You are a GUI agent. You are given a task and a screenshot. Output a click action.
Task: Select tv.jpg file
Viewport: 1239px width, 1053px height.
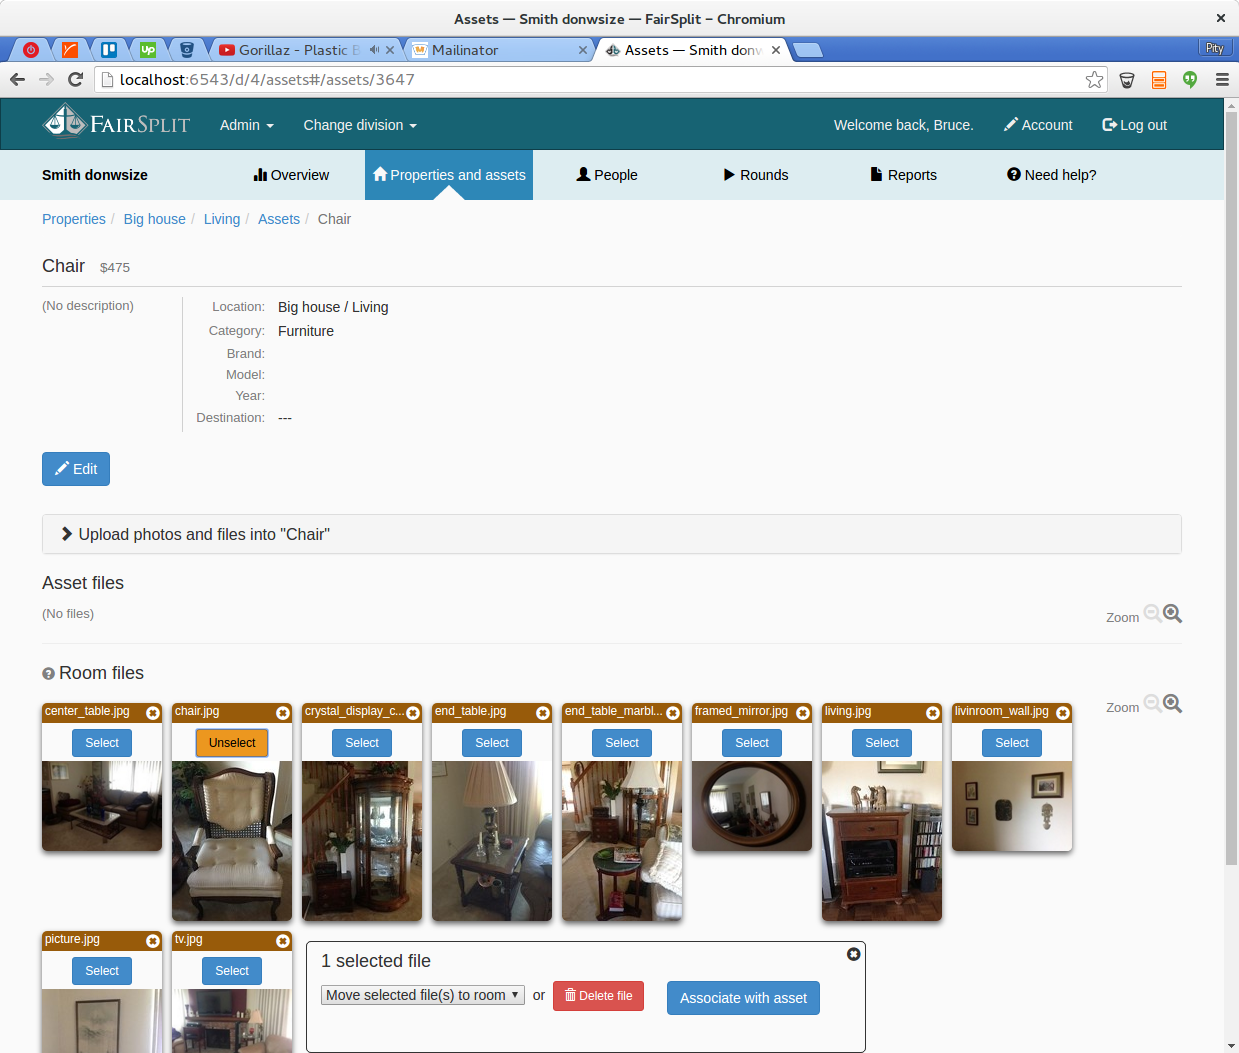pos(232,971)
